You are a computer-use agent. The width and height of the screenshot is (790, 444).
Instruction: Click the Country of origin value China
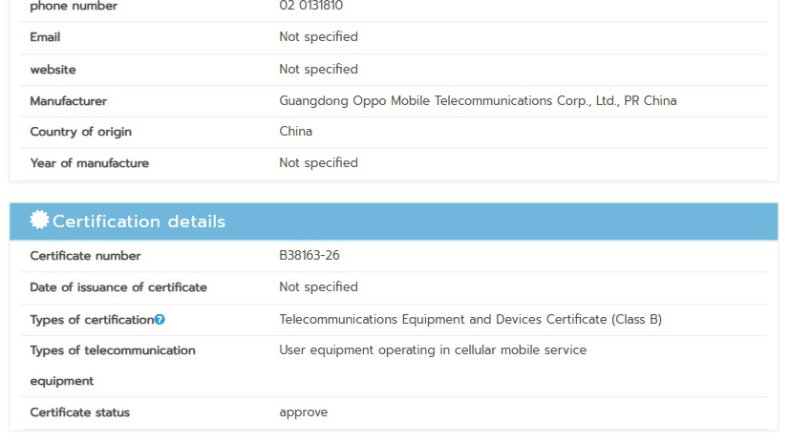click(295, 132)
